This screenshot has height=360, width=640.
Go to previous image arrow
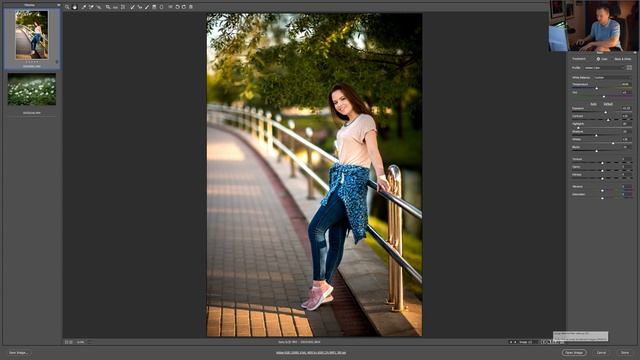coord(511,342)
